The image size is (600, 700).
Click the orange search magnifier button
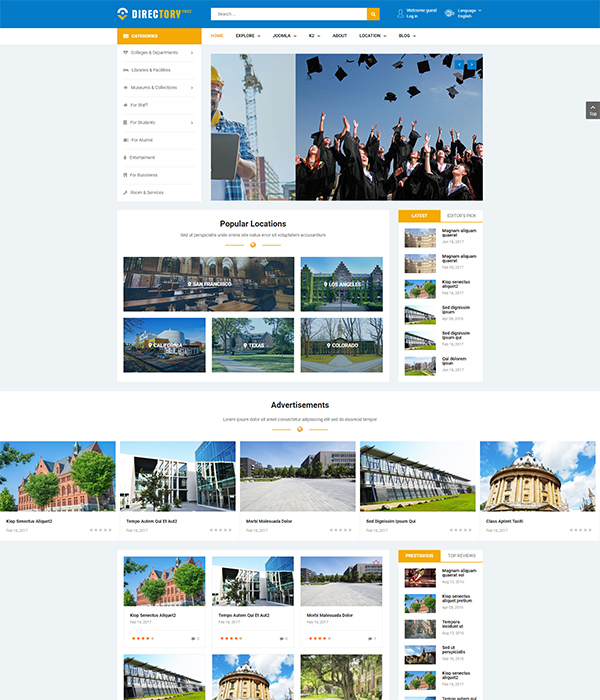coord(373,14)
